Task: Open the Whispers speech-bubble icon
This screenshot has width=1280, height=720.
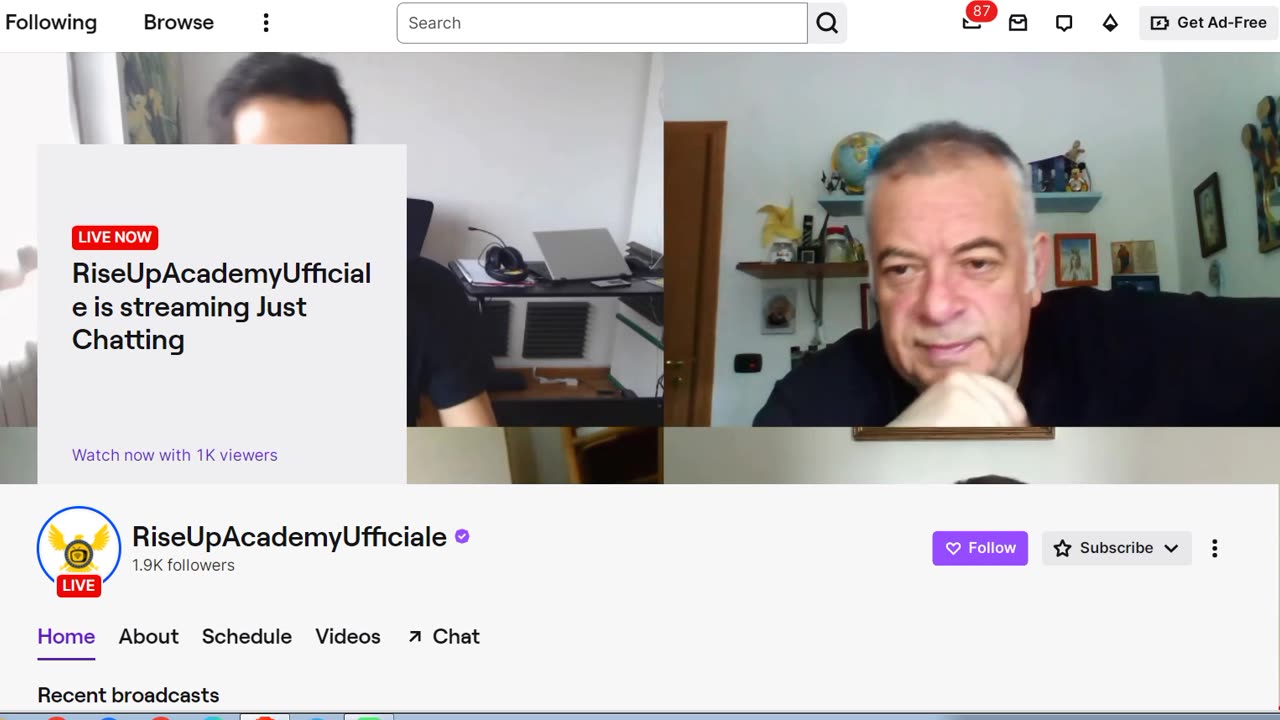Action: [x=1064, y=23]
